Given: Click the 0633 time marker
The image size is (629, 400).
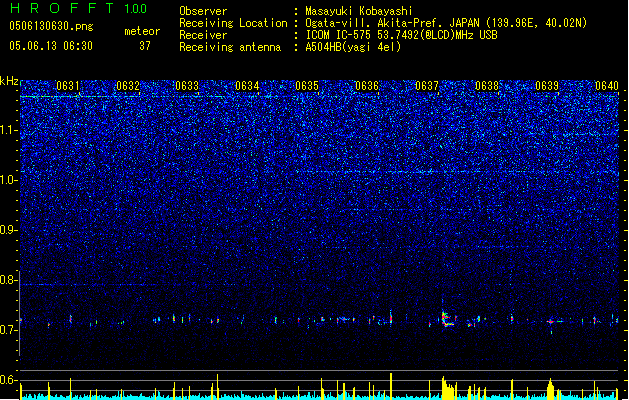Looking at the screenshot, I should pos(187,86).
